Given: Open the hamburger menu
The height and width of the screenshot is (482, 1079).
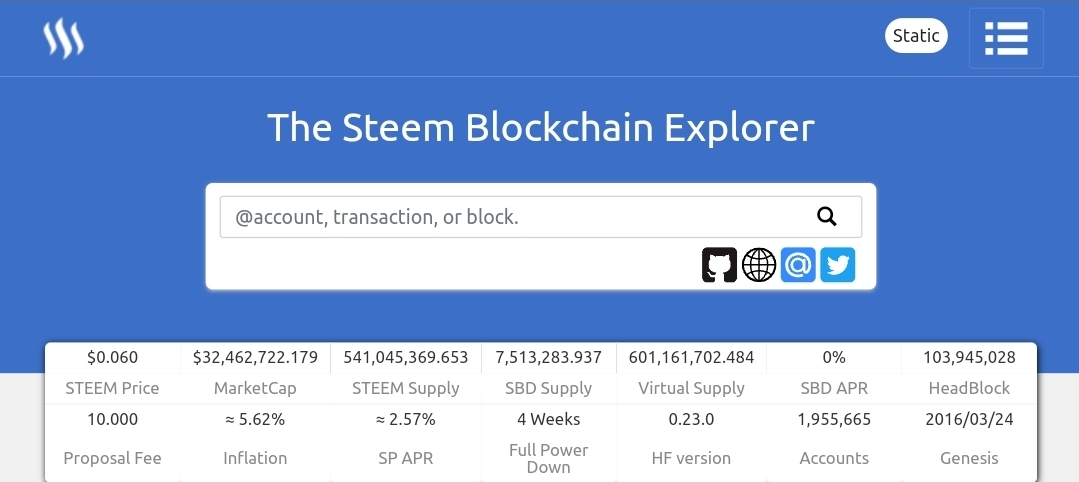Looking at the screenshot, I should click(1006, 38).
